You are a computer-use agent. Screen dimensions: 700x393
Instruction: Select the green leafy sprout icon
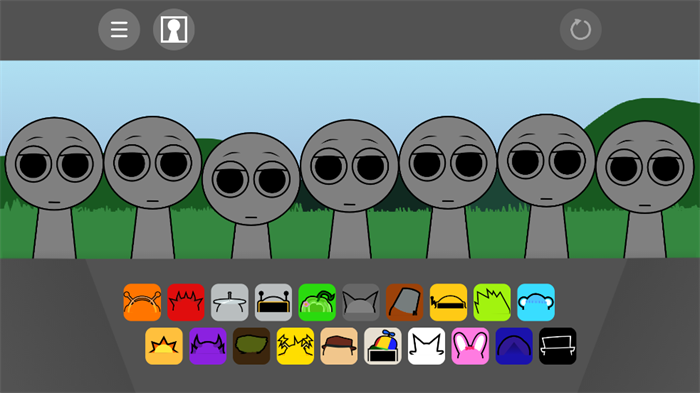pyautogui.click(x=317, y=302)
